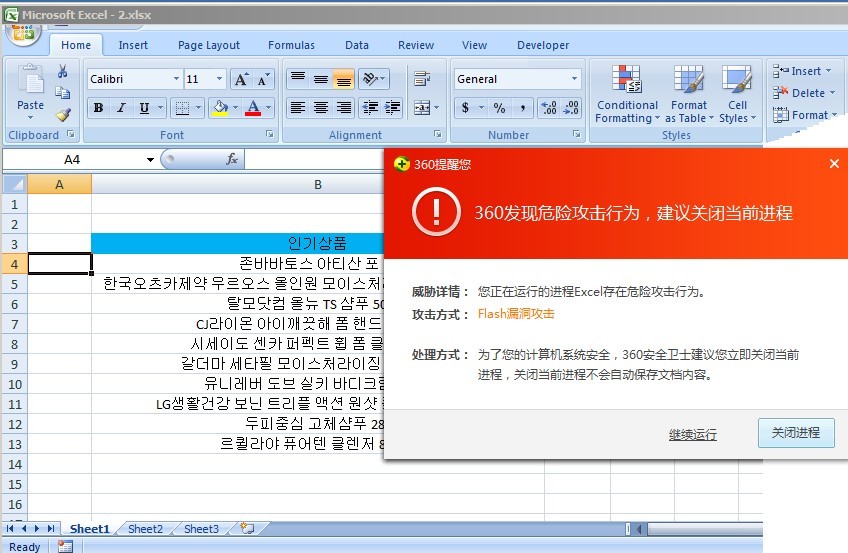Decrease font size with Shrink Font
The height and width of the screenshot is (553, 848).
click(263, 79)
